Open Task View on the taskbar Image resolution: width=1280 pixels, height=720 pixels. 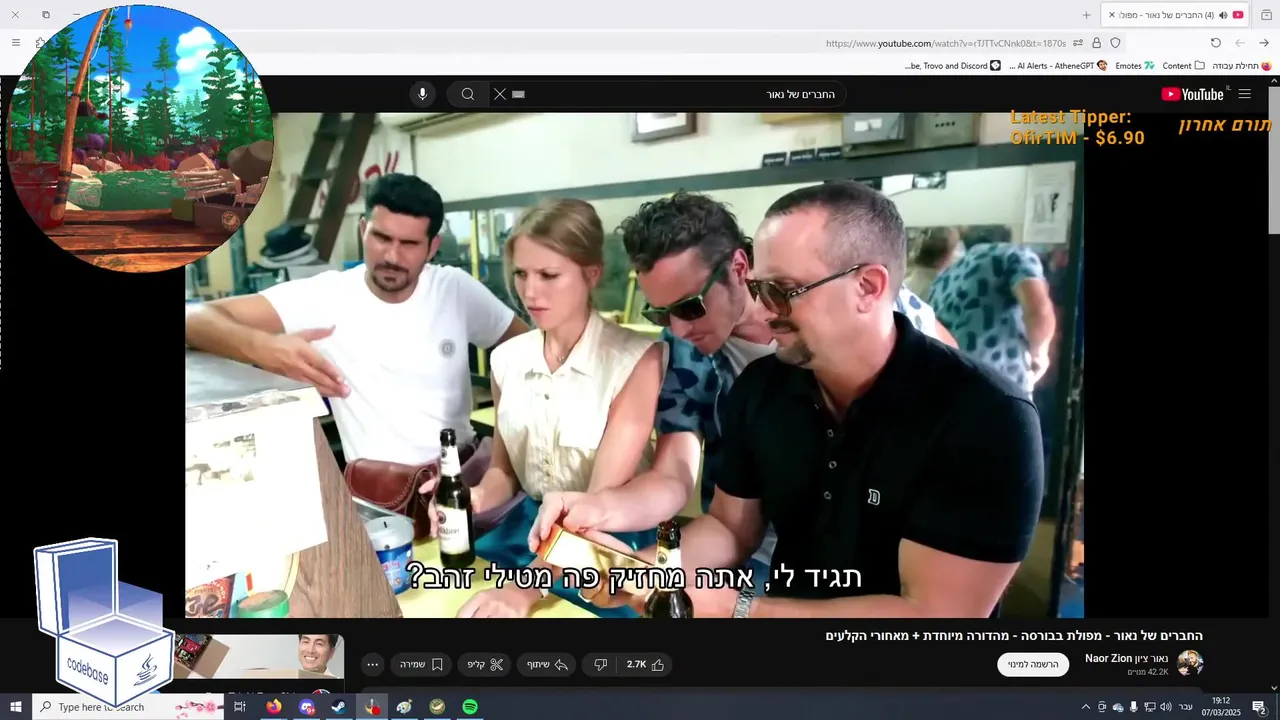pyautogui.click(x=240, y=707)
